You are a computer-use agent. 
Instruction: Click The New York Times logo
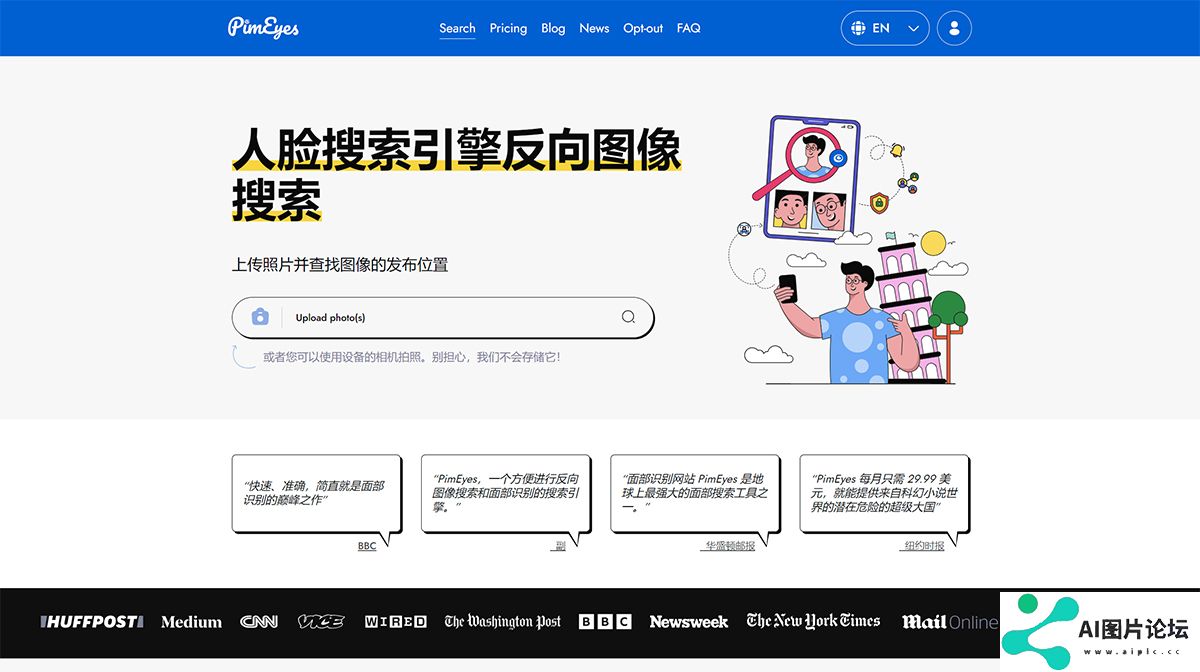click(813, 621)
